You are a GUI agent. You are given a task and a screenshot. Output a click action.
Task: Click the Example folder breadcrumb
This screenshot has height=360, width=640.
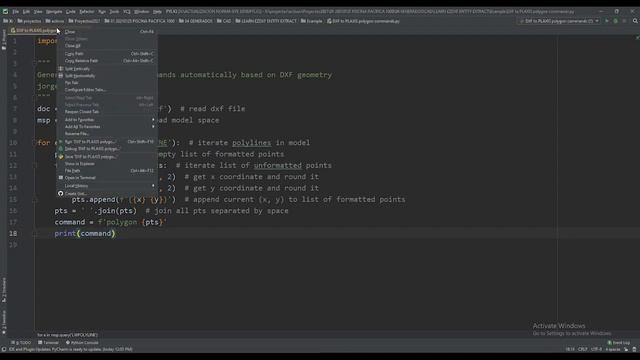click(x=311, y=21)
